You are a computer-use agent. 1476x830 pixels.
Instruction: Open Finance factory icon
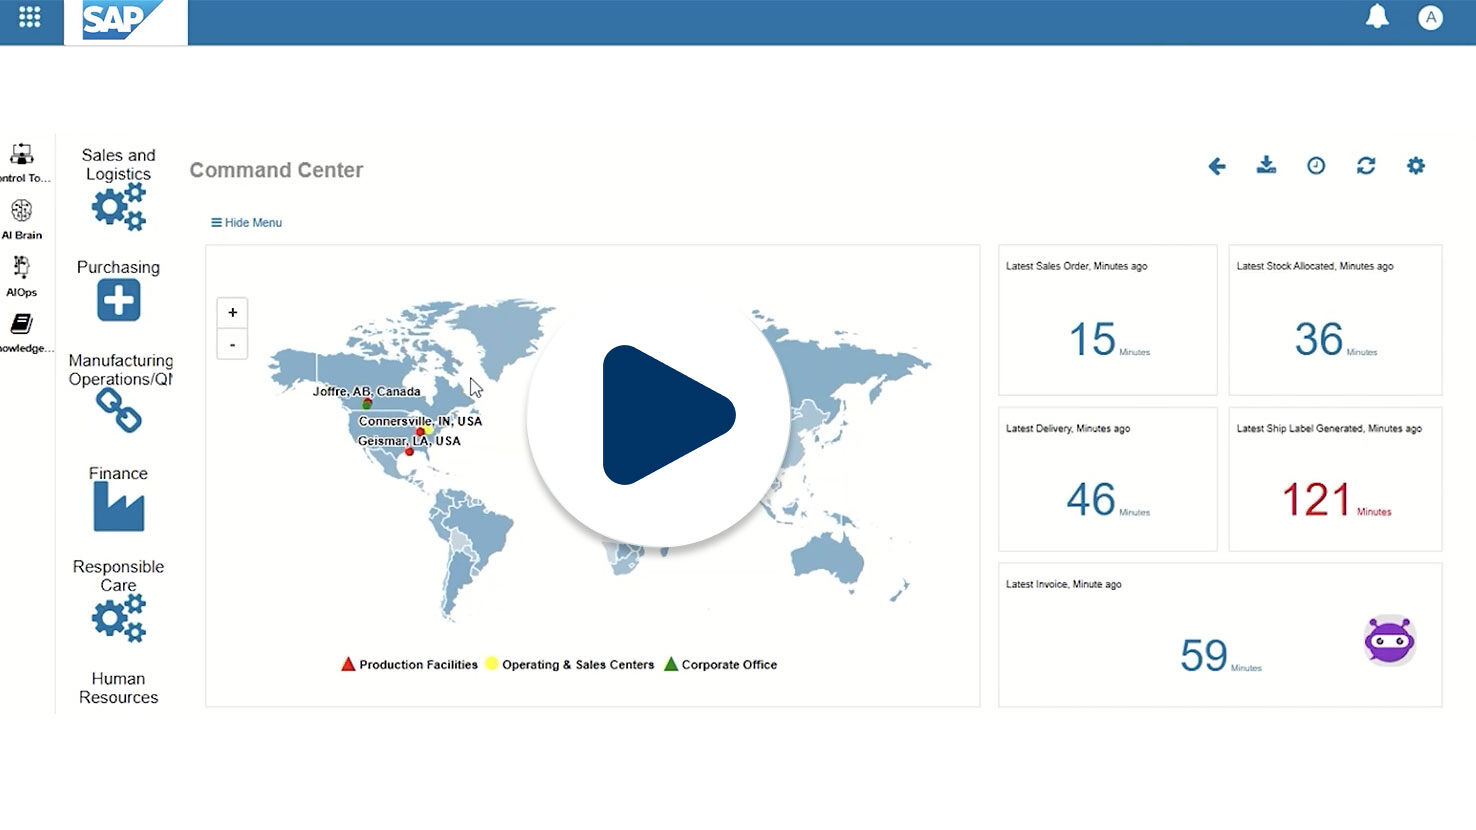click(119, 507)
